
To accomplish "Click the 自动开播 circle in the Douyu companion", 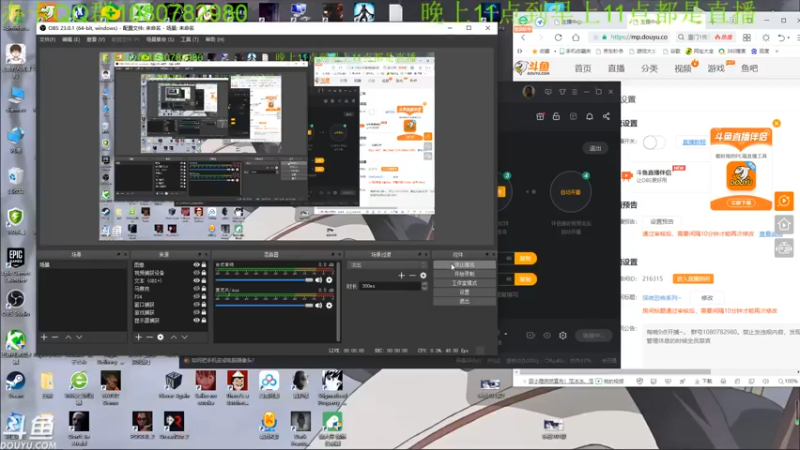I will (570, 192).
